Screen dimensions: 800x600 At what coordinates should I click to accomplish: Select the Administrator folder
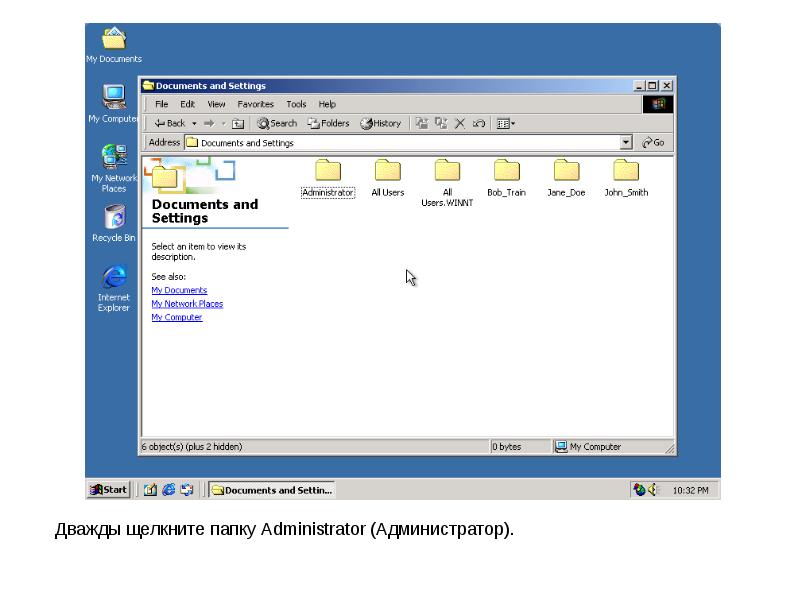tap(327, 177)
